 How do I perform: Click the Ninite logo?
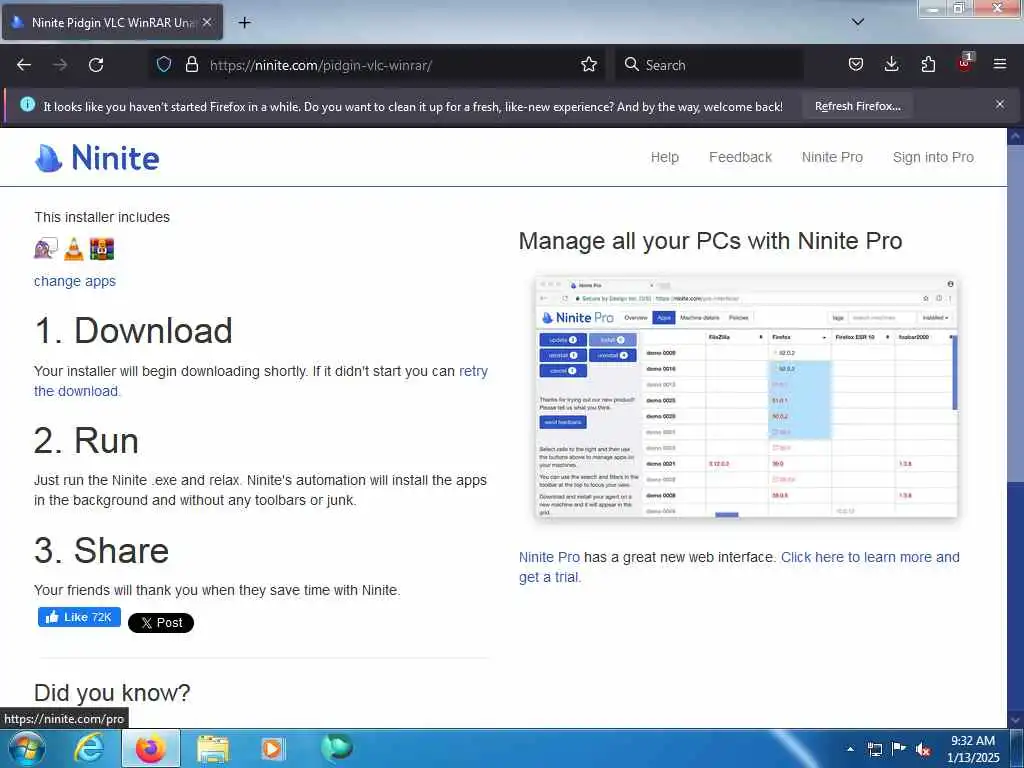pos(97,157)
